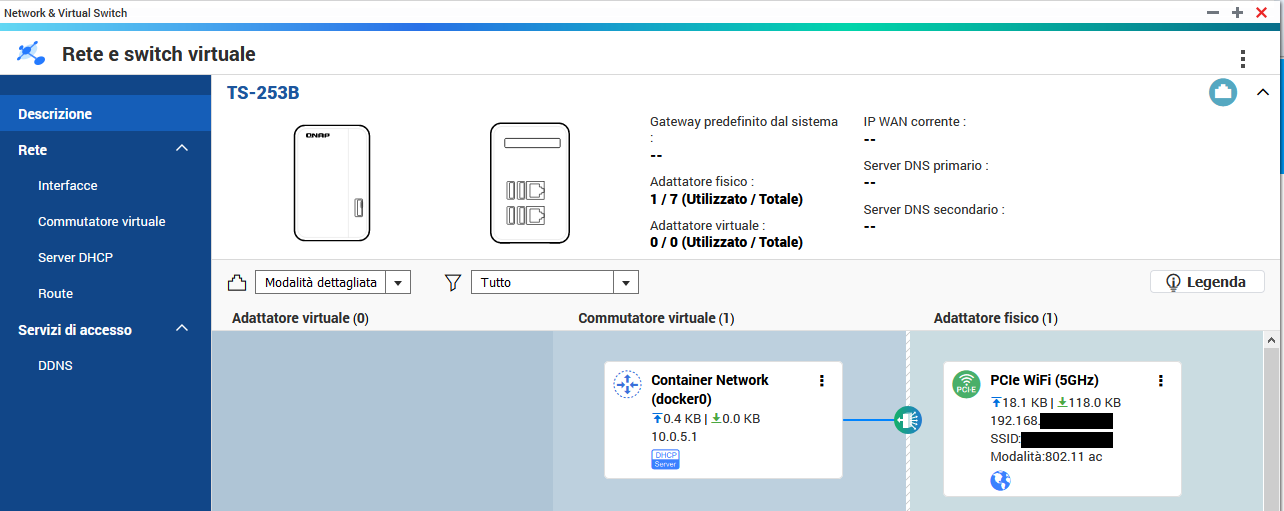Screen dimensions: 1284x511
Task: Click the Network & Virtual Switch logo icon
Action: point(30,53)
